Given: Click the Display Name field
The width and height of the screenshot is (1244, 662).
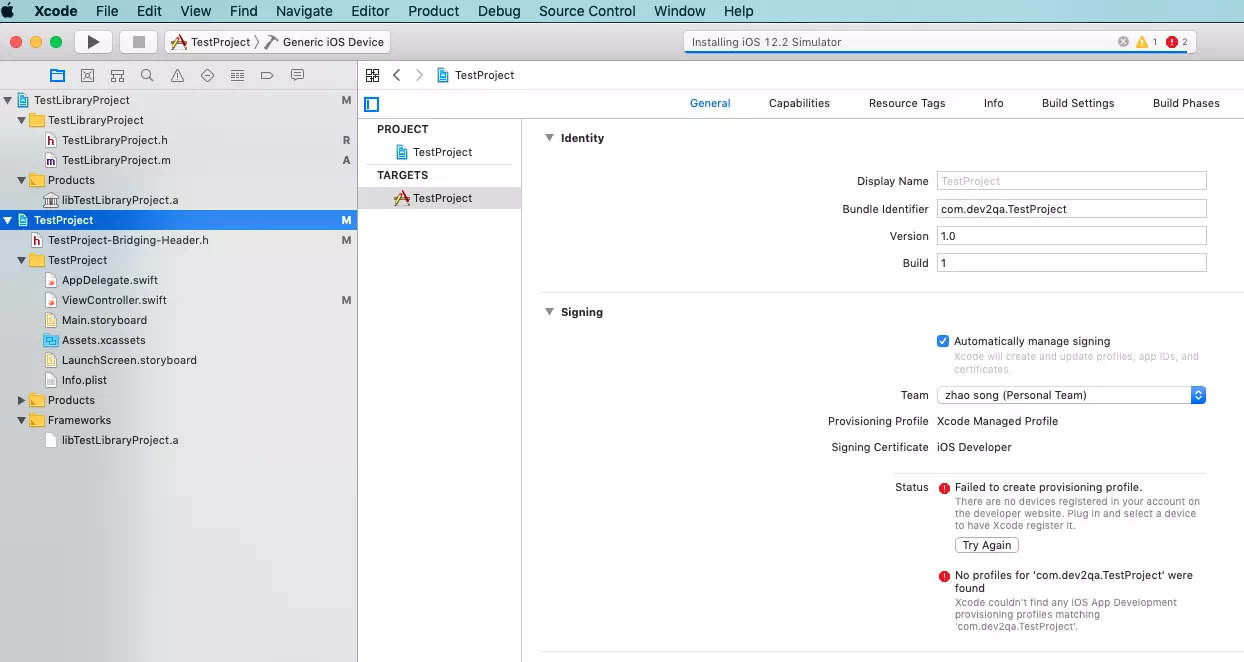Looking at the screenshot, I should (1071, 181).
